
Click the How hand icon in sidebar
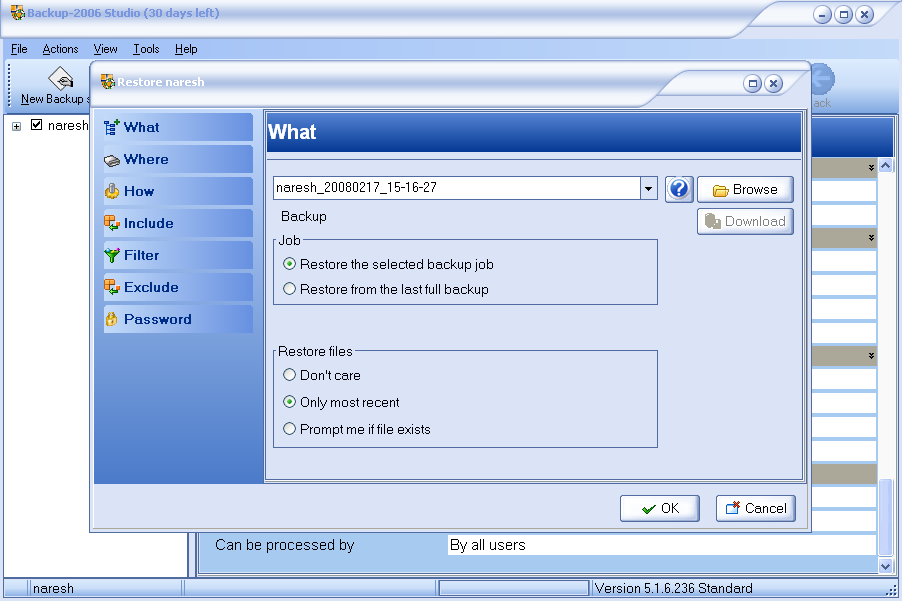112,191
